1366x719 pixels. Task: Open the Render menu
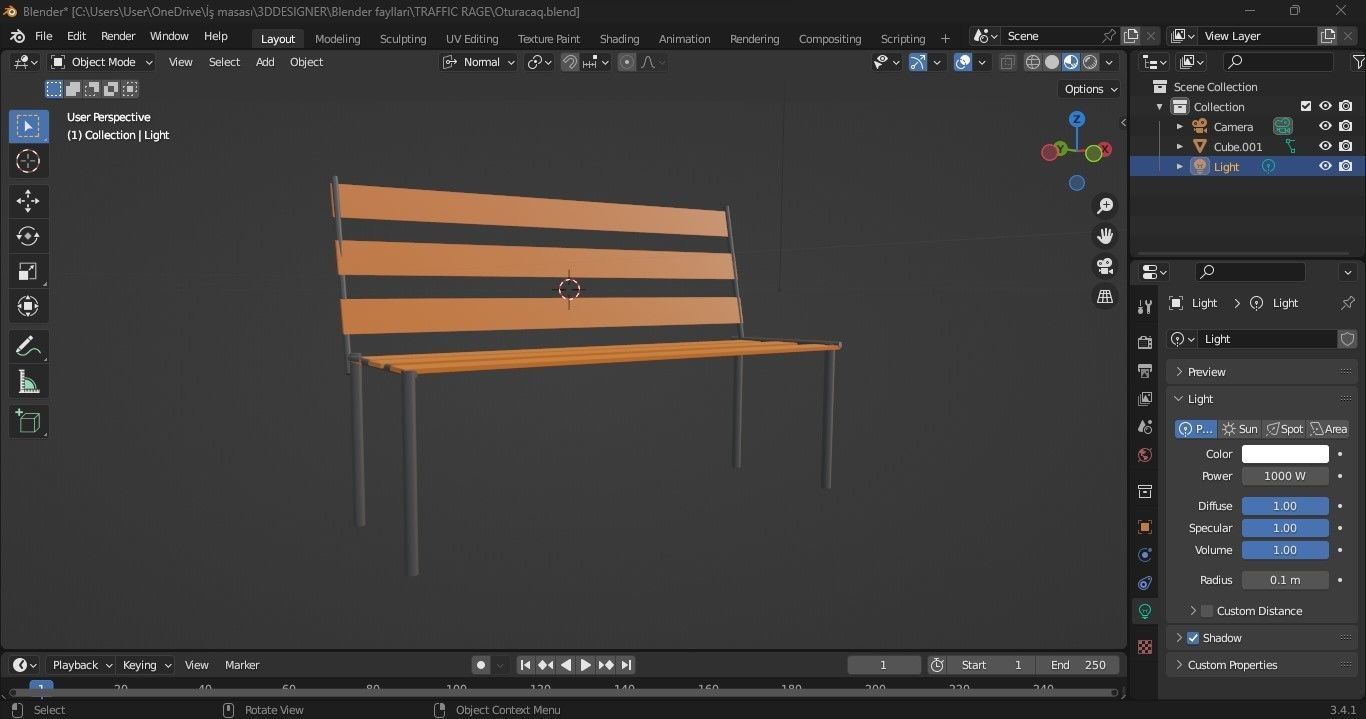pos(118,36)
